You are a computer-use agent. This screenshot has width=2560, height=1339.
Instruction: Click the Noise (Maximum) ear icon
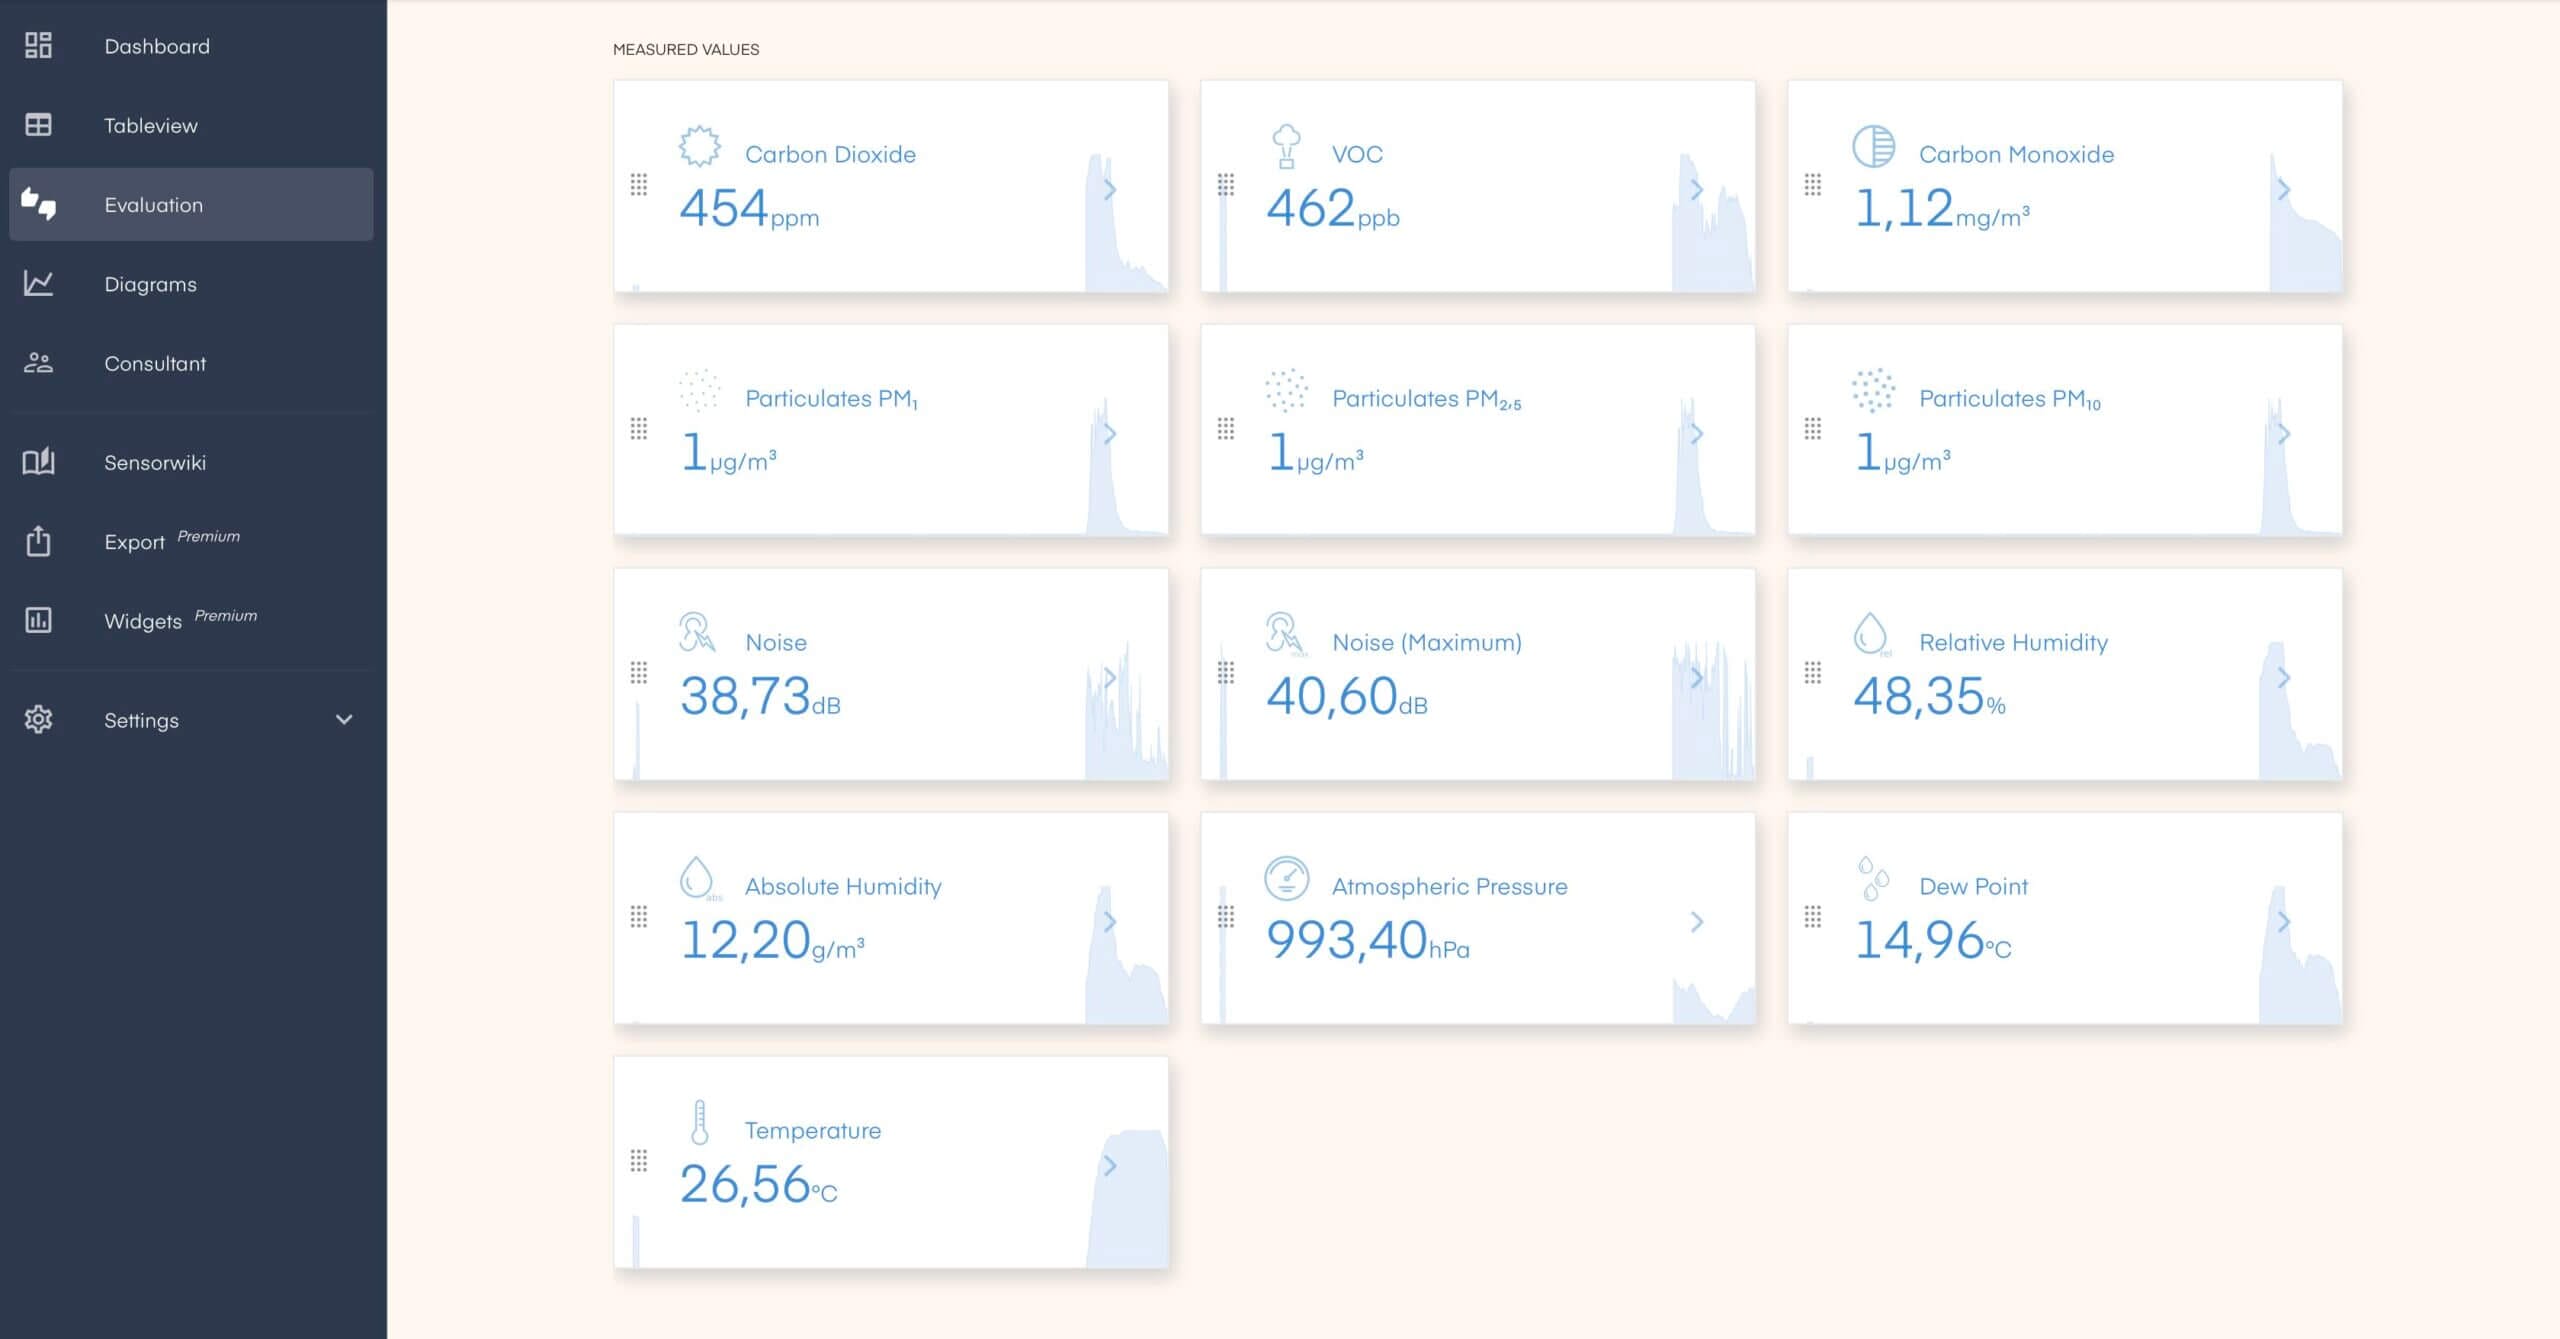pos(1286,634)
